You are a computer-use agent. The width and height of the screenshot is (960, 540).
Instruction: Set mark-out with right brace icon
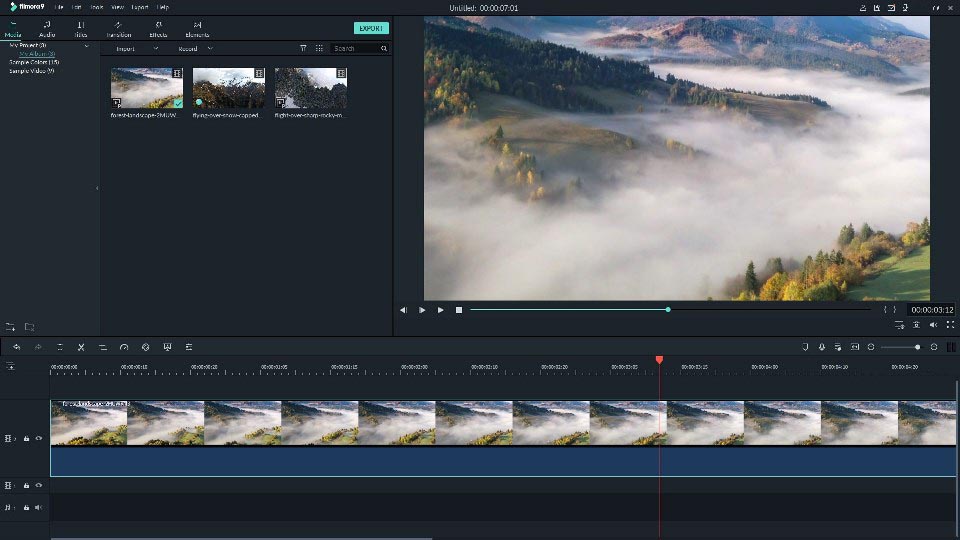coord(894,310)
